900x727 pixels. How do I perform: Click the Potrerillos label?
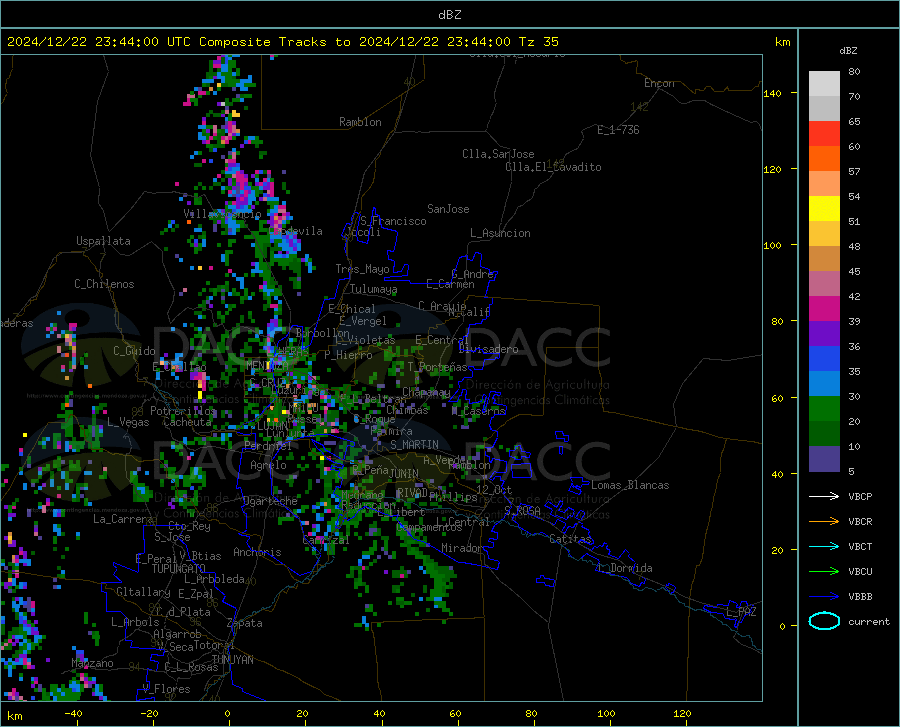183,411
